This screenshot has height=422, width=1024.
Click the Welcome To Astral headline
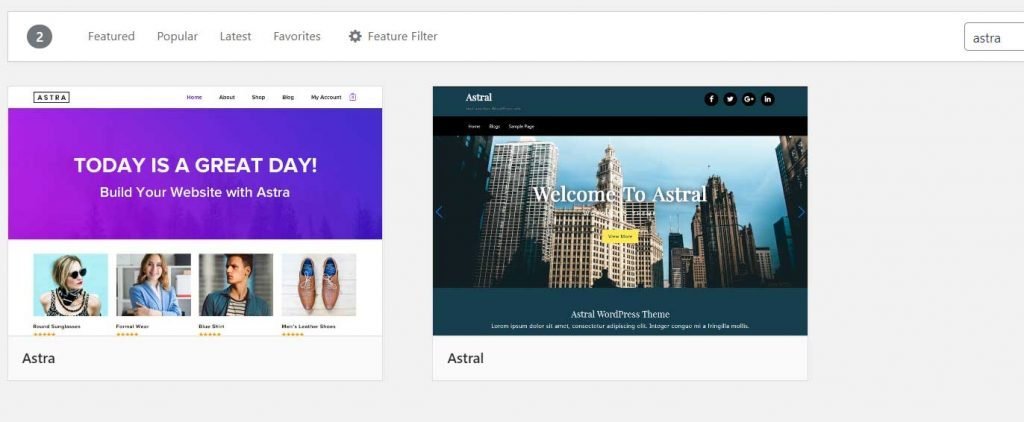pyautogui.click(x=620, y=194)
